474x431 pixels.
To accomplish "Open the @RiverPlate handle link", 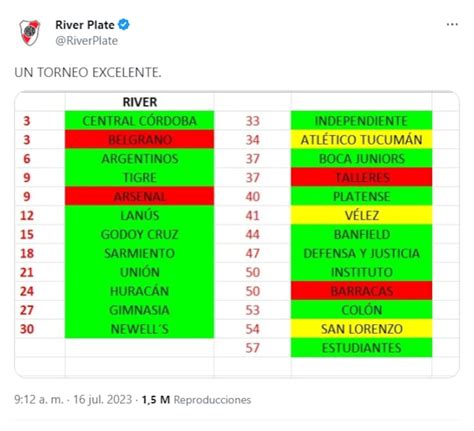I will 87,41.
